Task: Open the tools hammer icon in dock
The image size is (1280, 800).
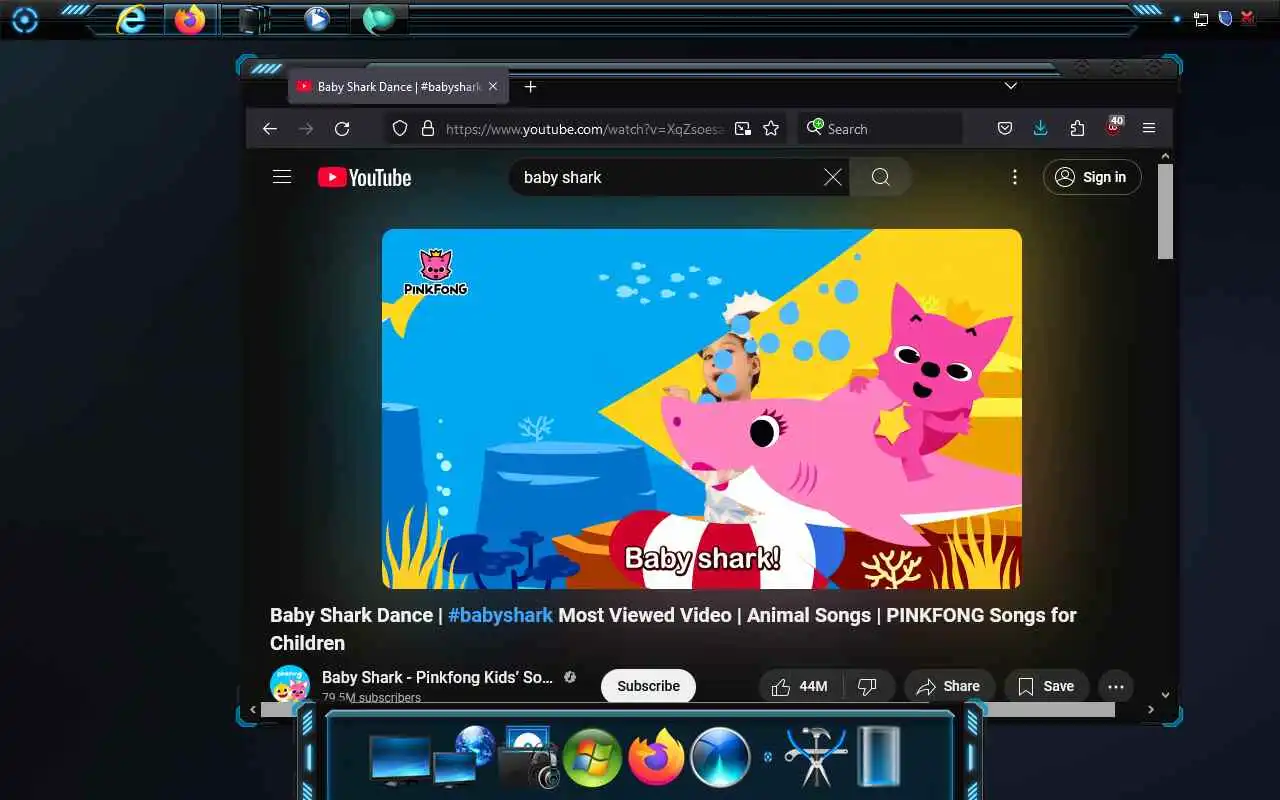Action: point(816,758)
